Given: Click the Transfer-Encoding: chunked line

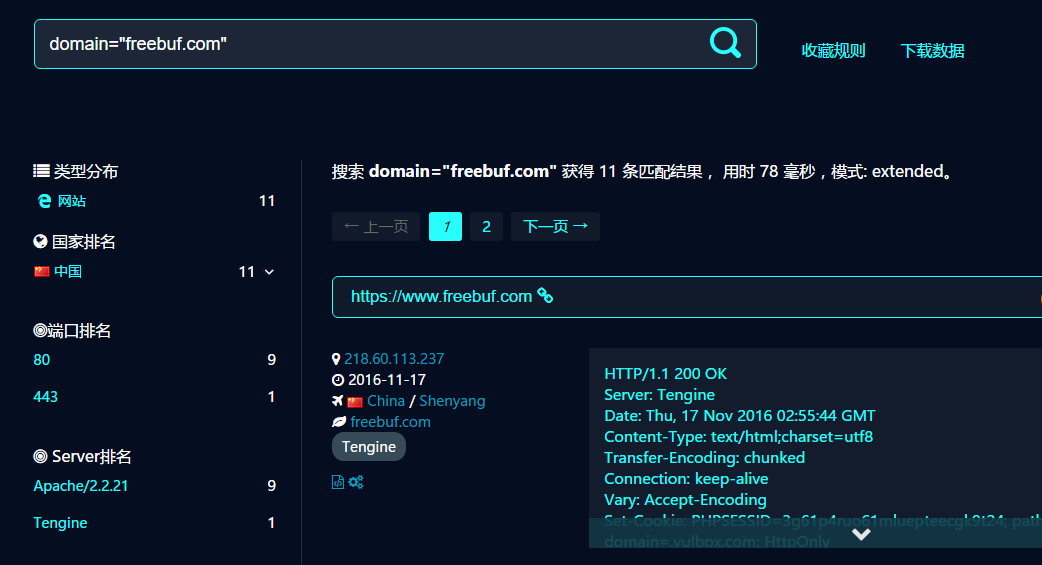Looking at the screenshot, I should click(x=704, y=457).
